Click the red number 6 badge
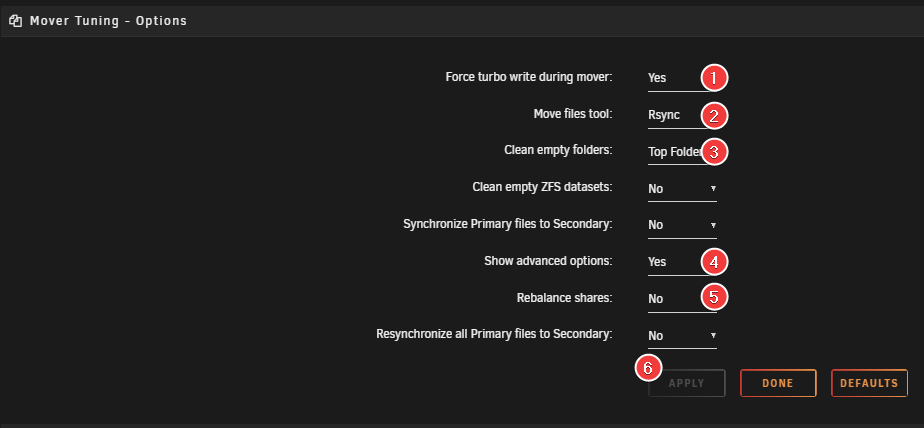The width and height of the screenshot is (924, 428). coord(648,367)
